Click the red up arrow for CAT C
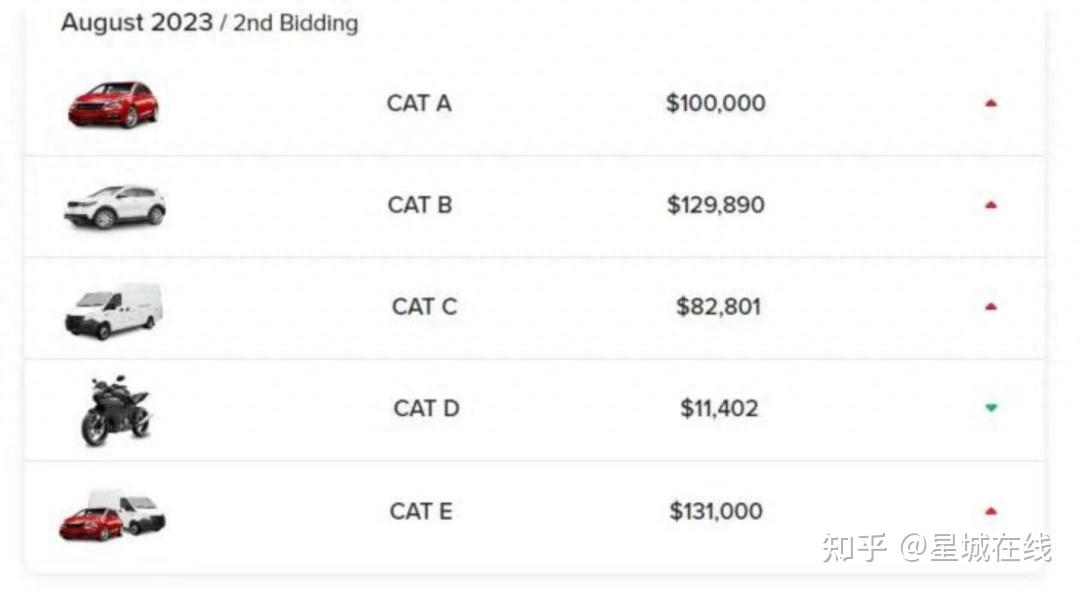 point(991,307)
